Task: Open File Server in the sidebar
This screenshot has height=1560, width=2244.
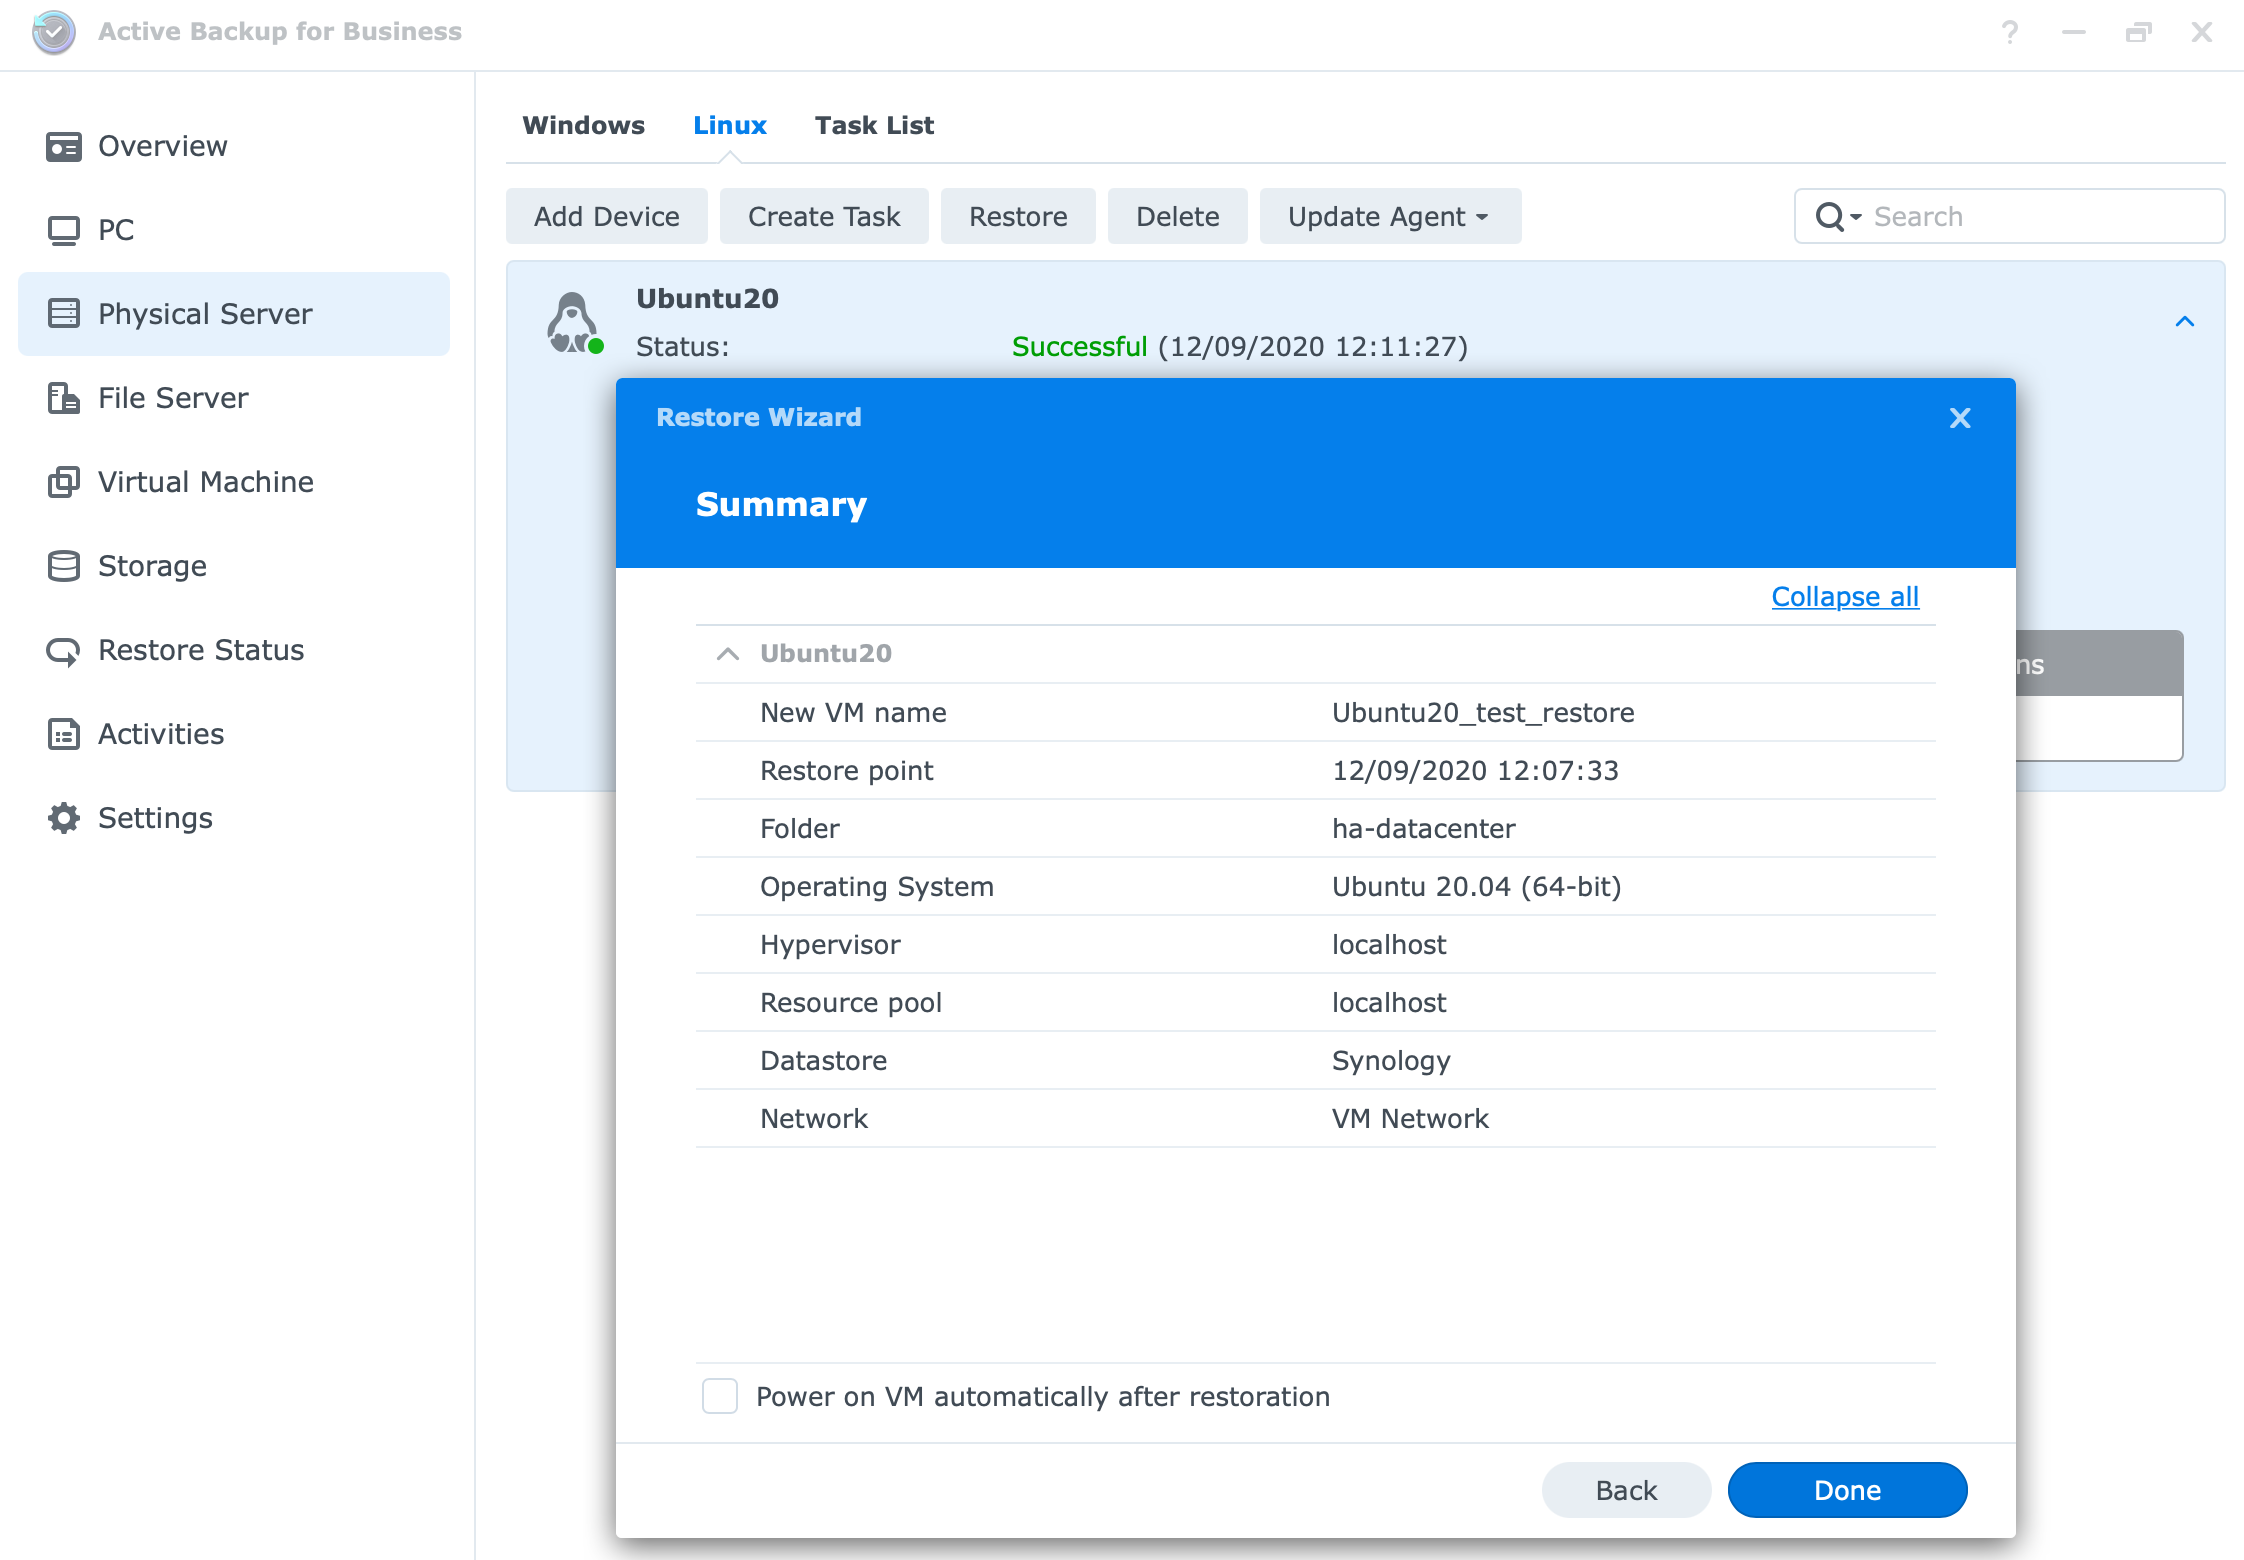Action: point(234,398)
